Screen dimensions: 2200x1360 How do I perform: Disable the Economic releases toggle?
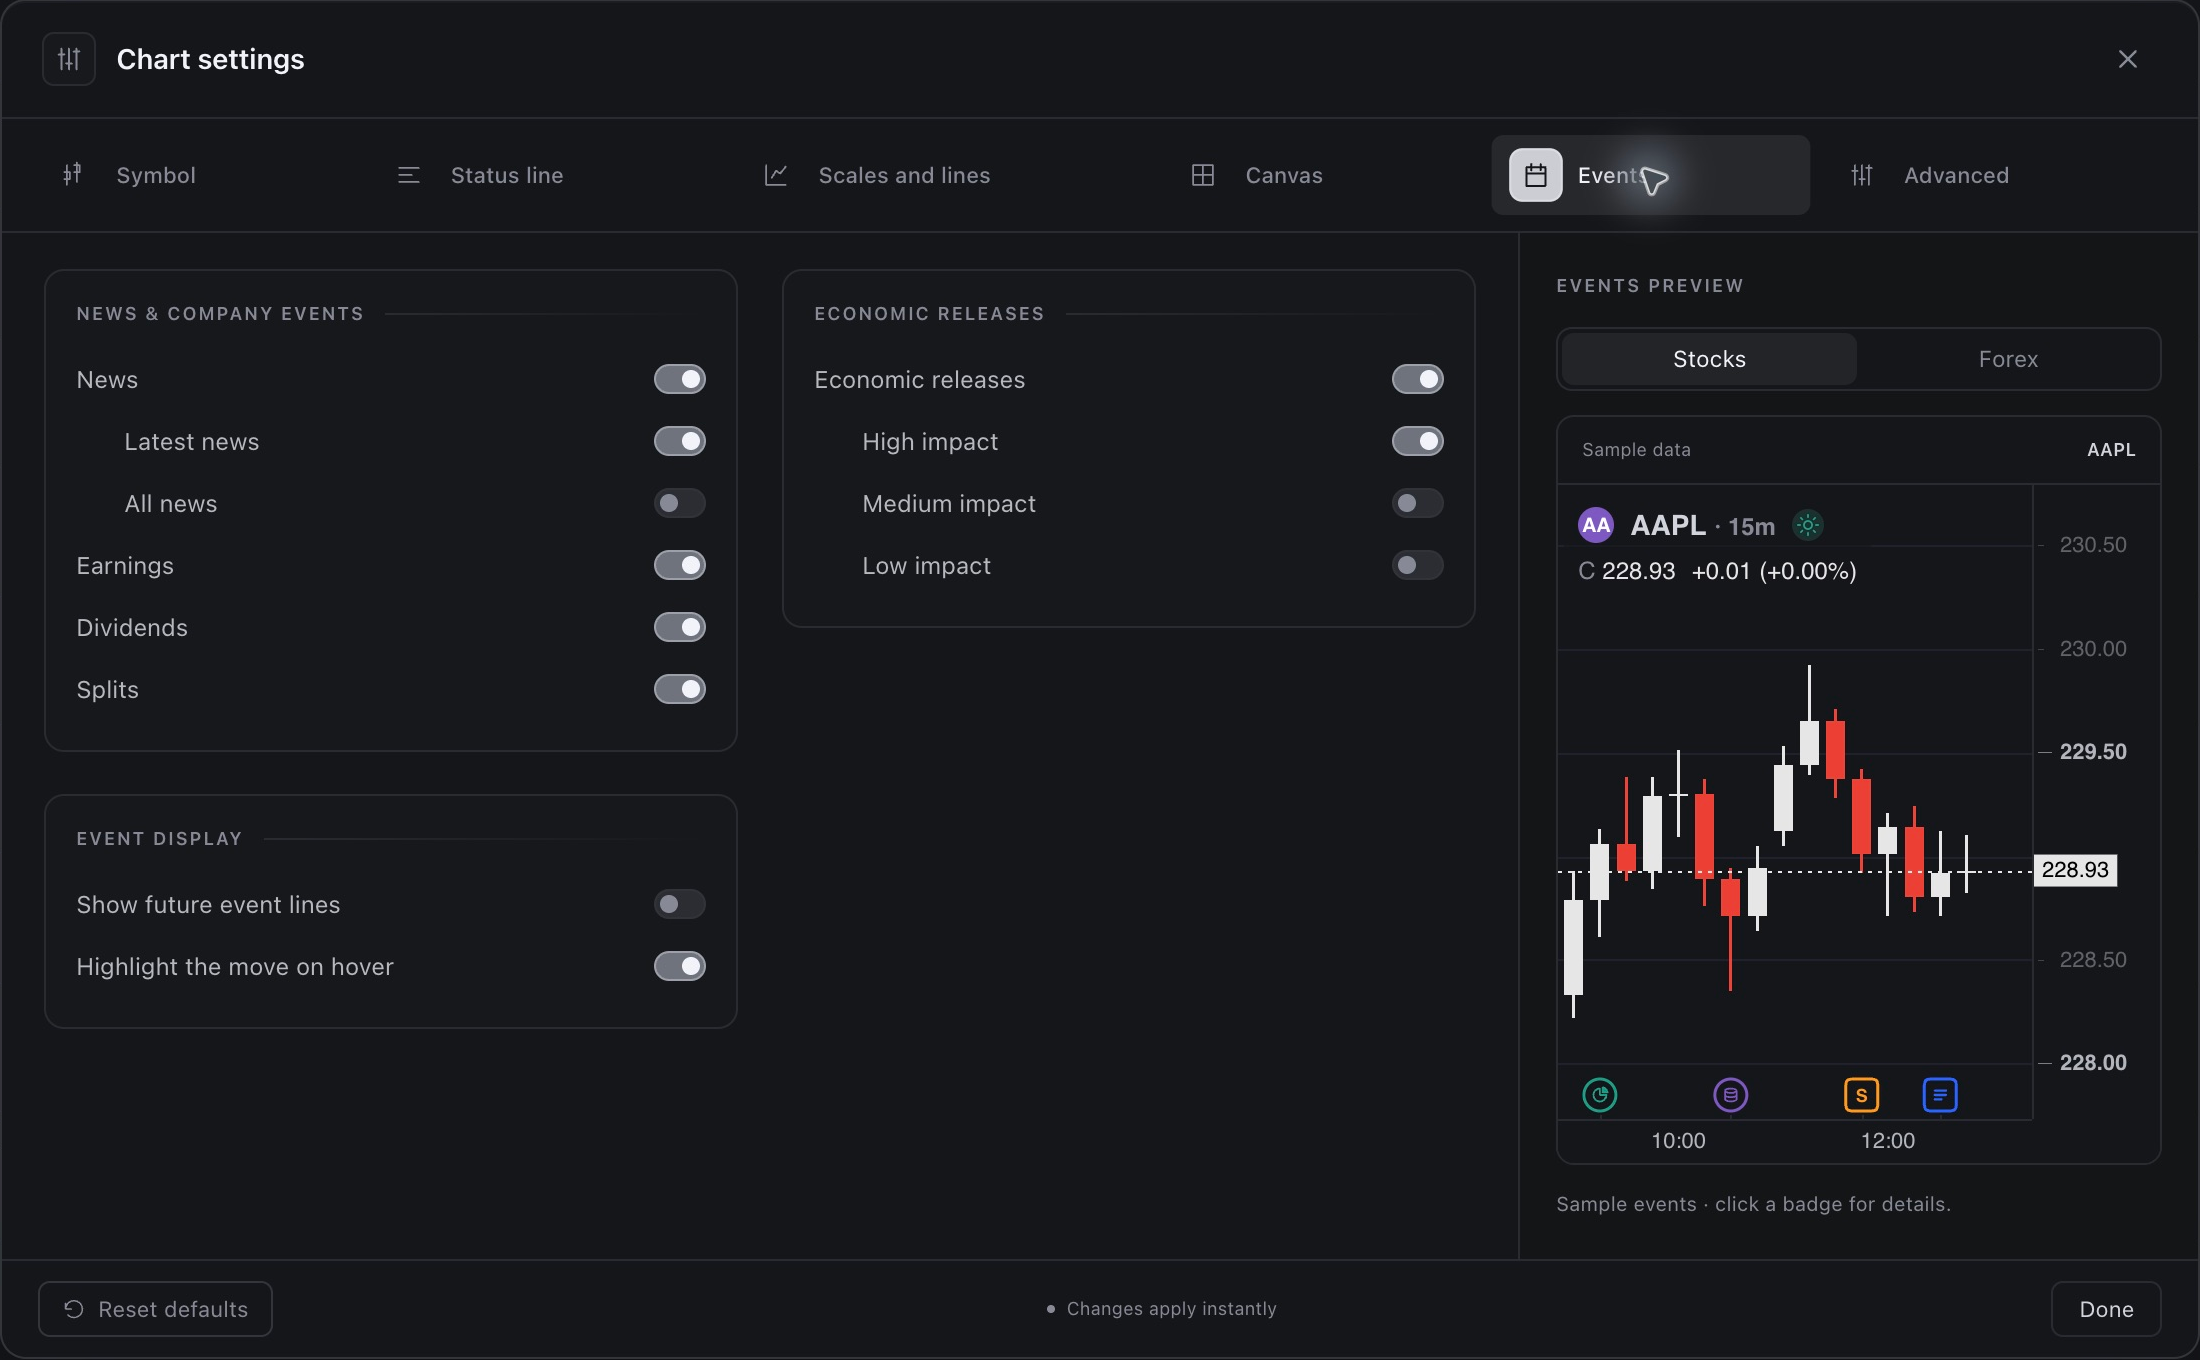[1418, 379]
